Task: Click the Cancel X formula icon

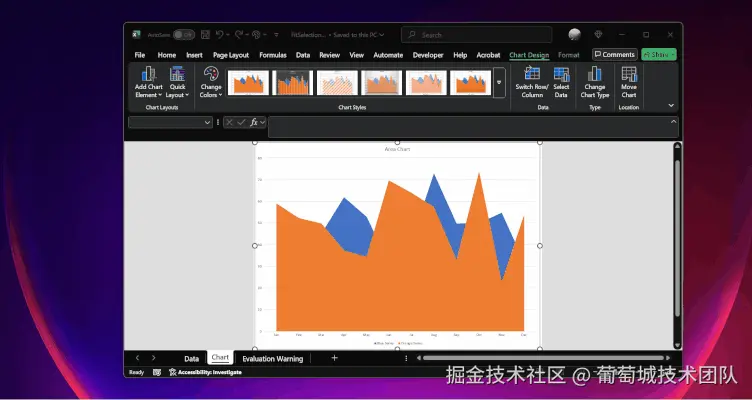Action: pos(229,122)
